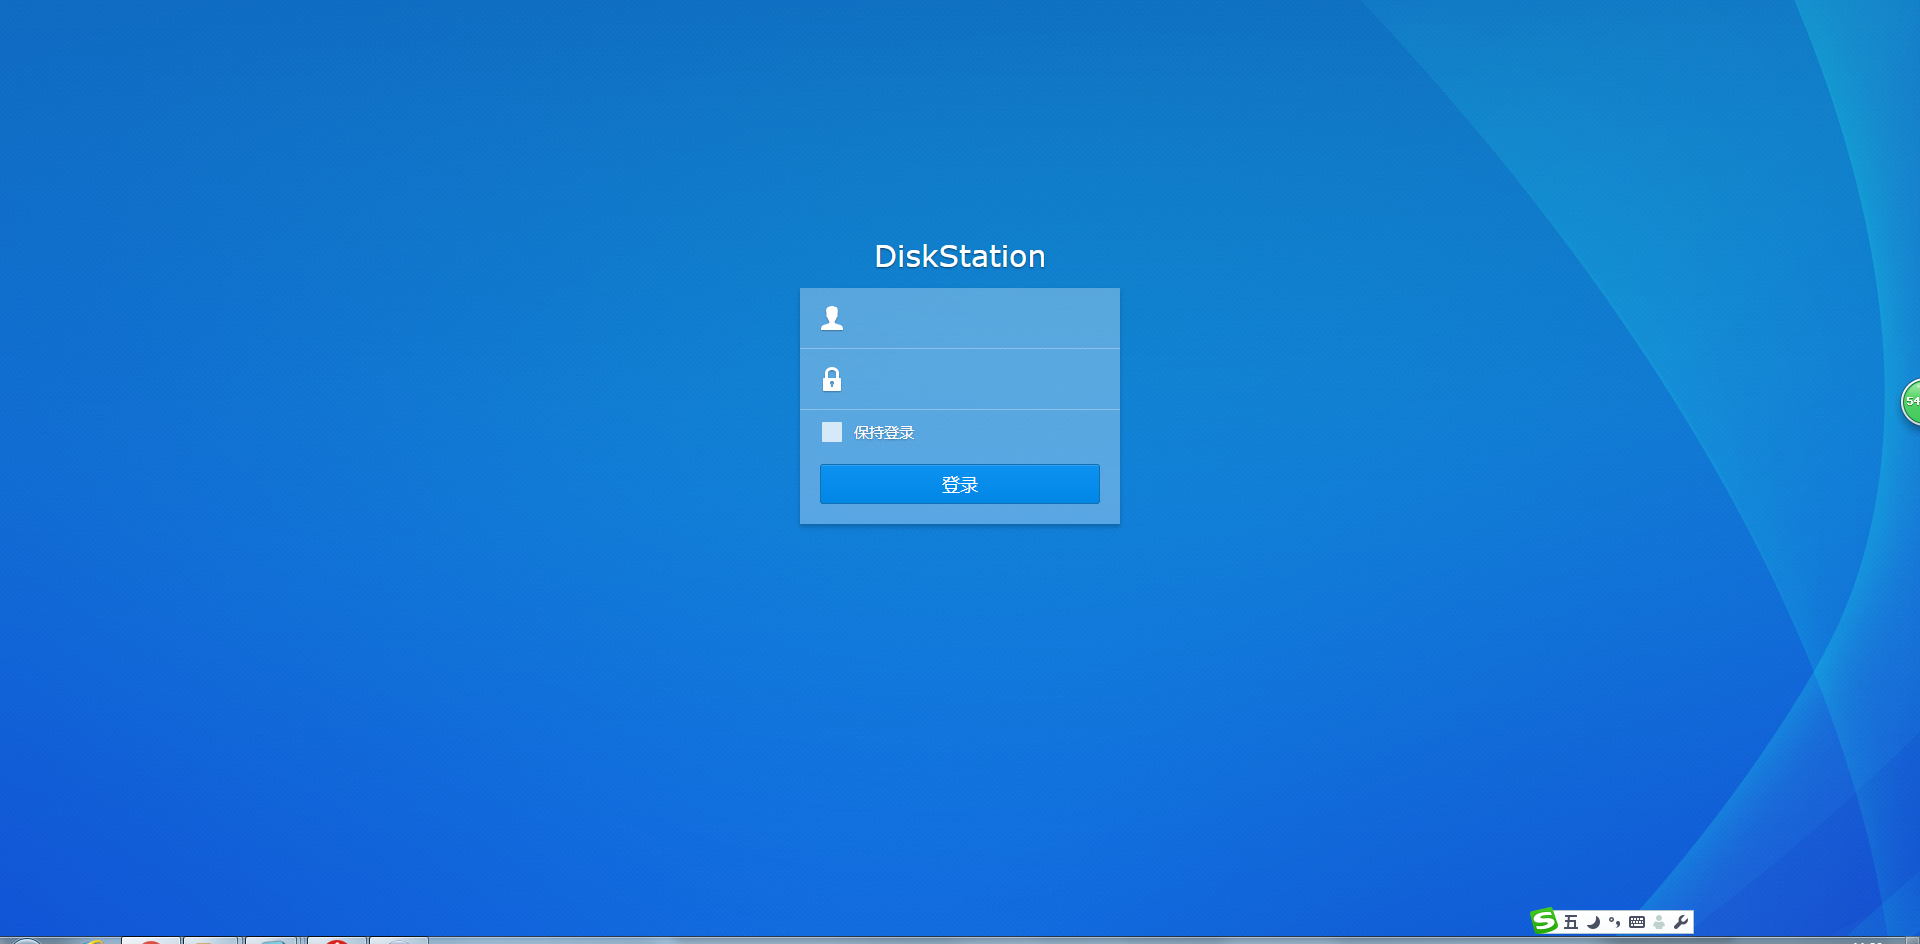Enable the 保持登录 checkbox

tap(832, 432)
